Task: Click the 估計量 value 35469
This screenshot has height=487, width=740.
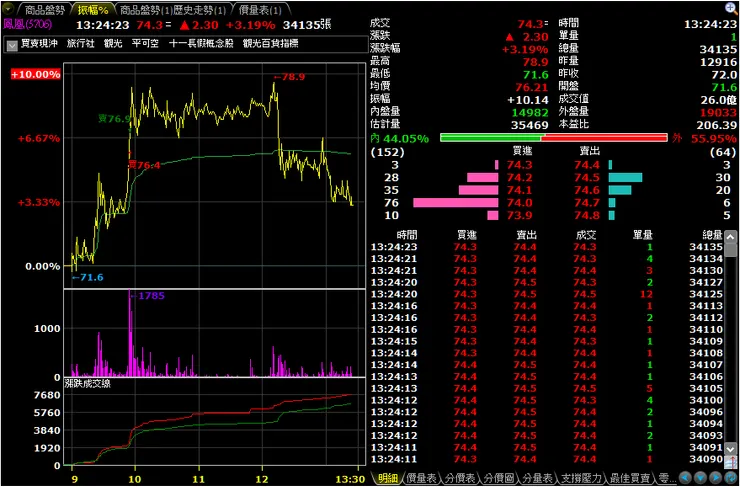Action: point(530,125)
